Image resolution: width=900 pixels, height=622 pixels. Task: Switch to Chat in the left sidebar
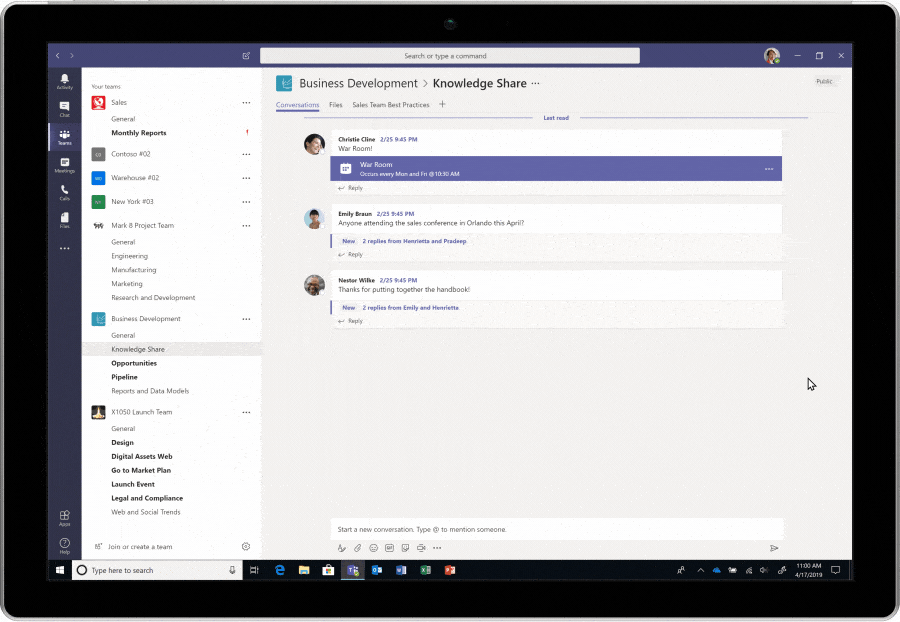65,109
